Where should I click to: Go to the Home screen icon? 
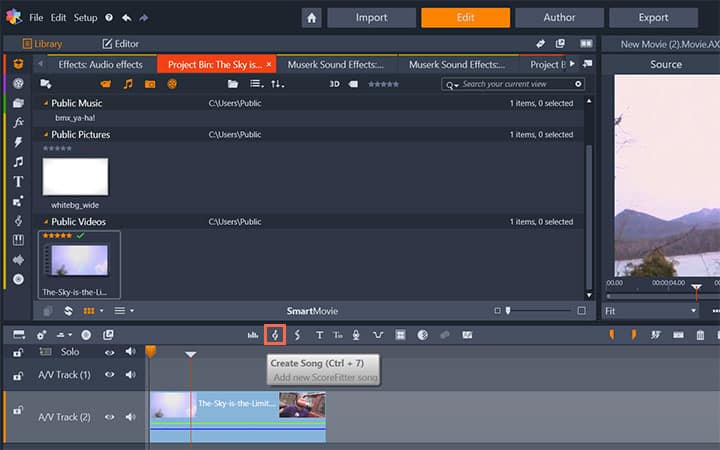click(311, 18)
